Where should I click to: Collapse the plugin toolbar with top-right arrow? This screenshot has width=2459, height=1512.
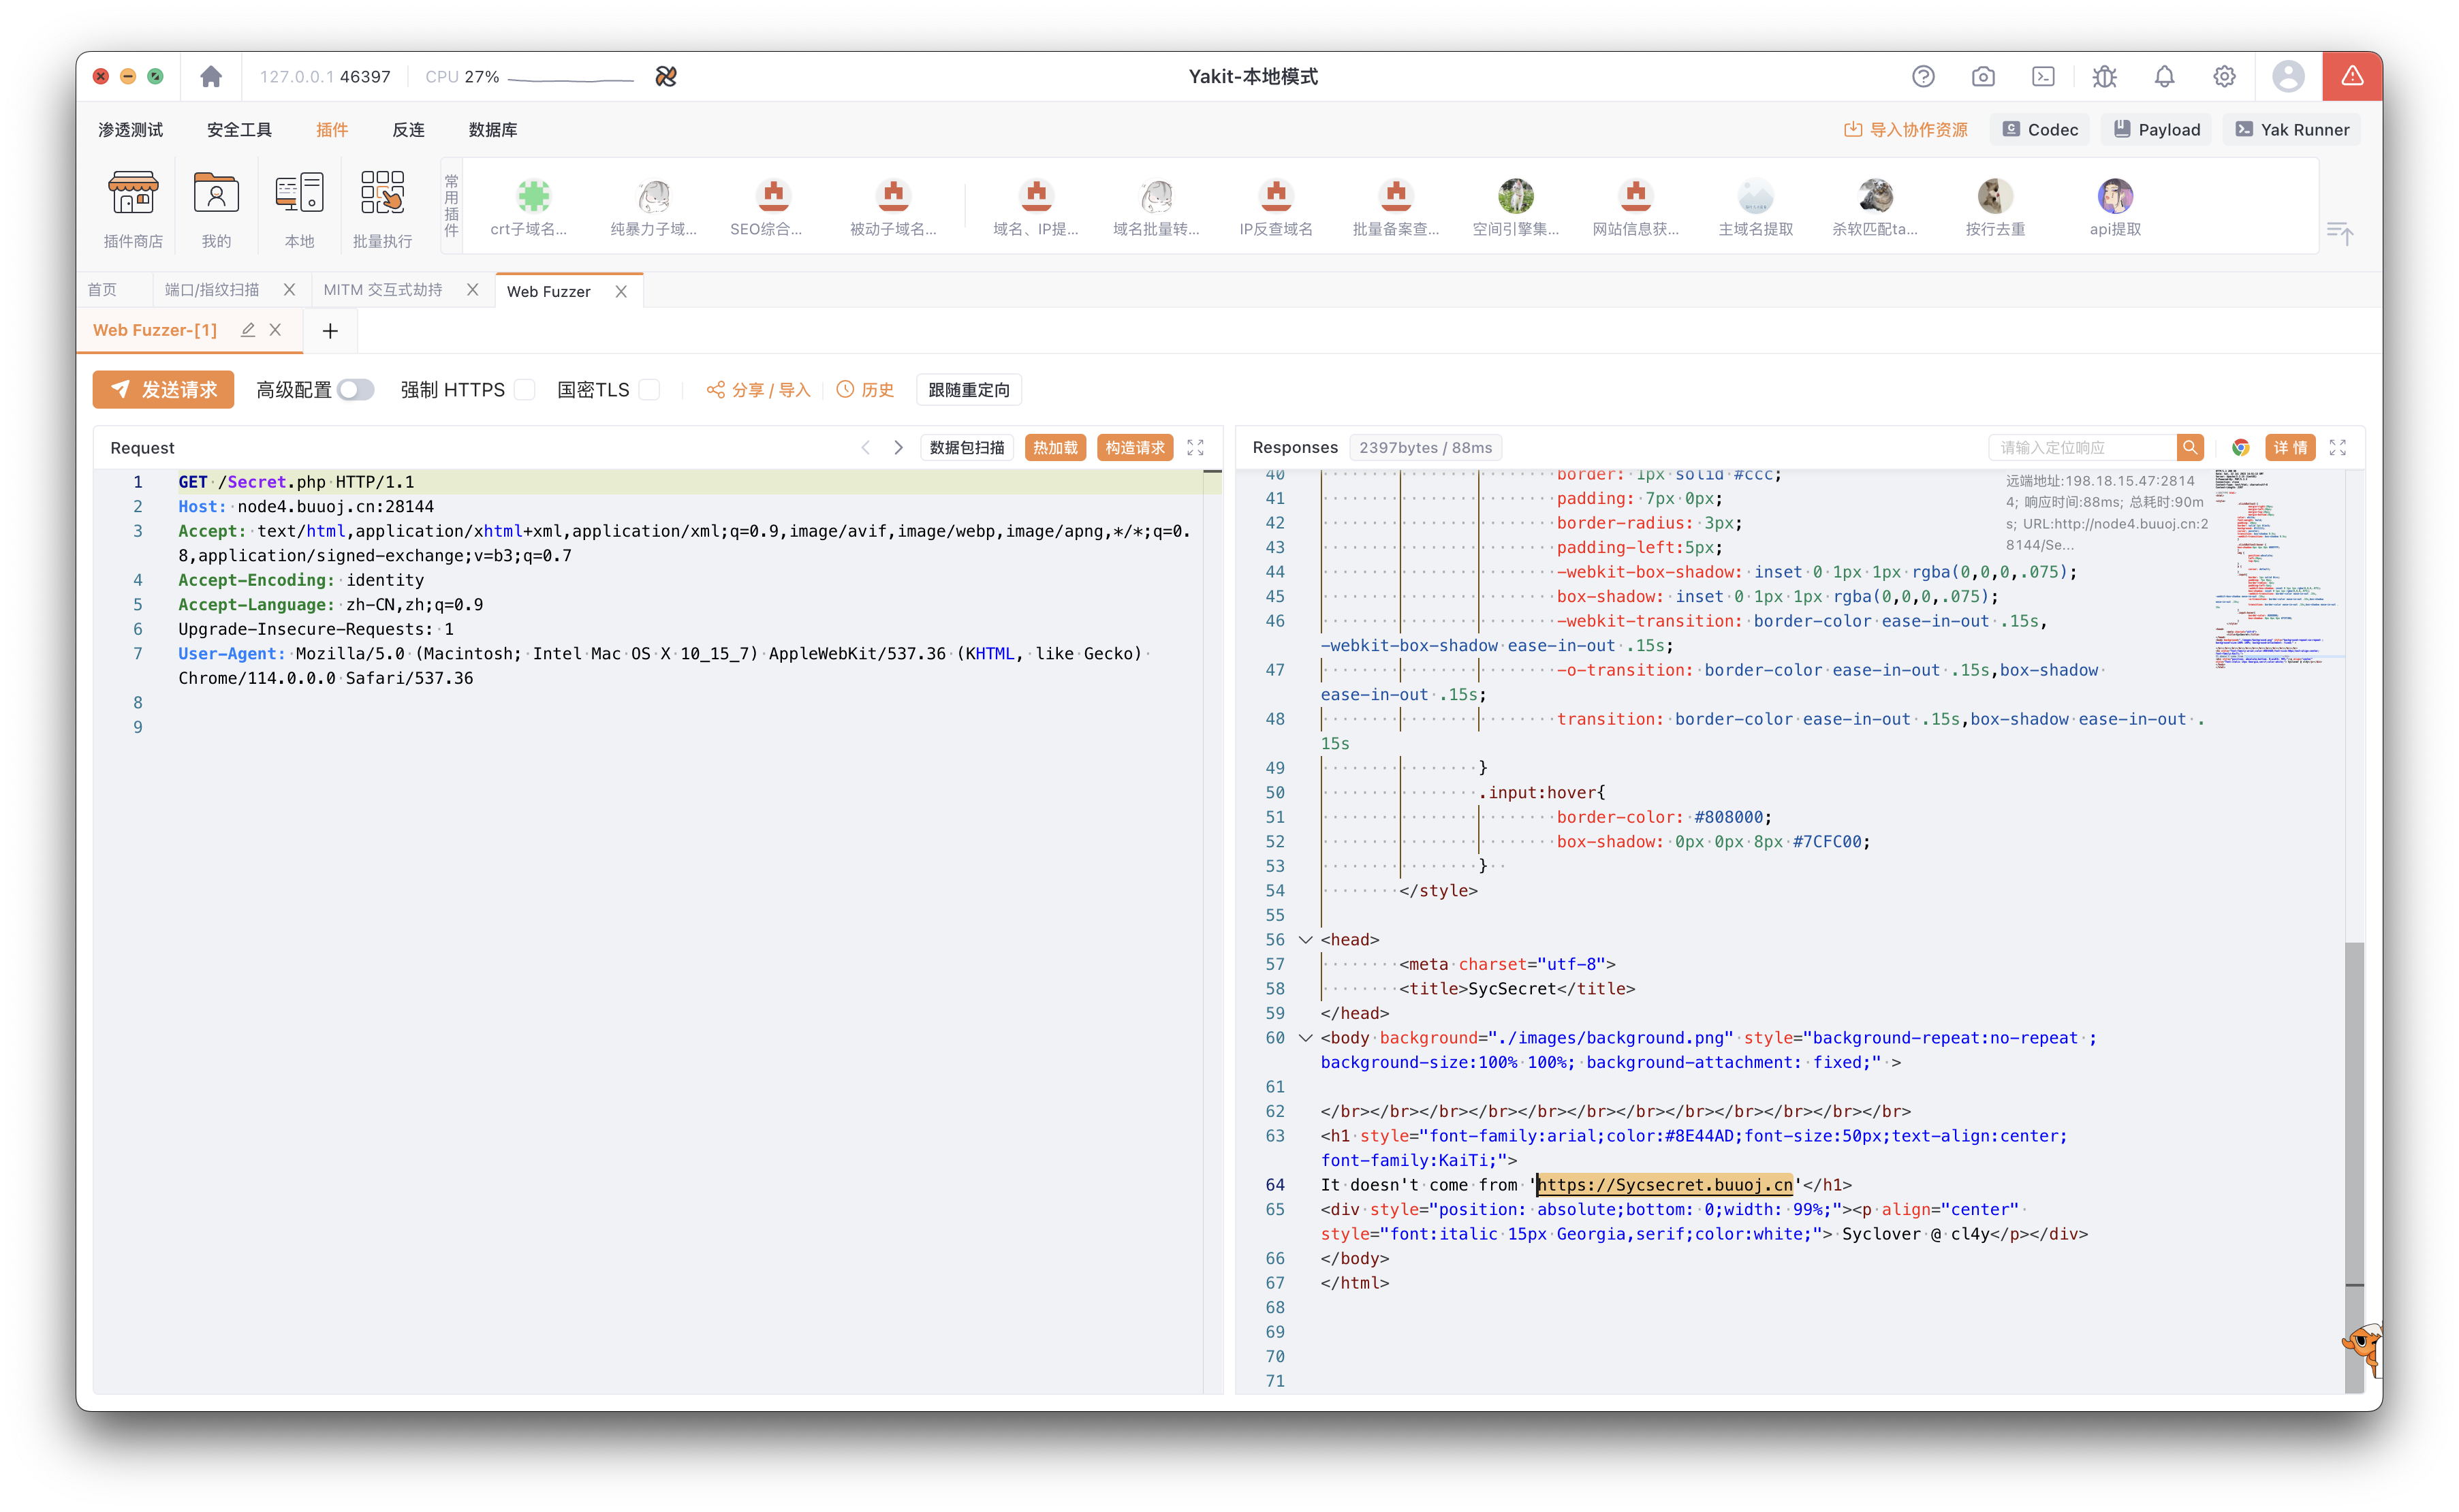2339,233
